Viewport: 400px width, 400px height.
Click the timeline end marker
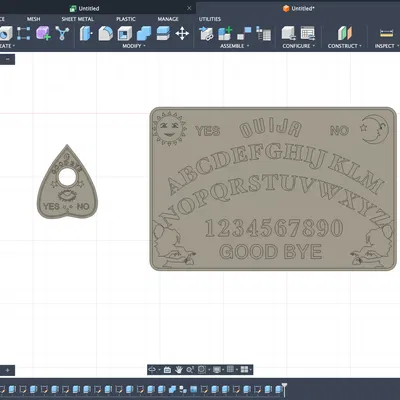[x=284, y=389]
